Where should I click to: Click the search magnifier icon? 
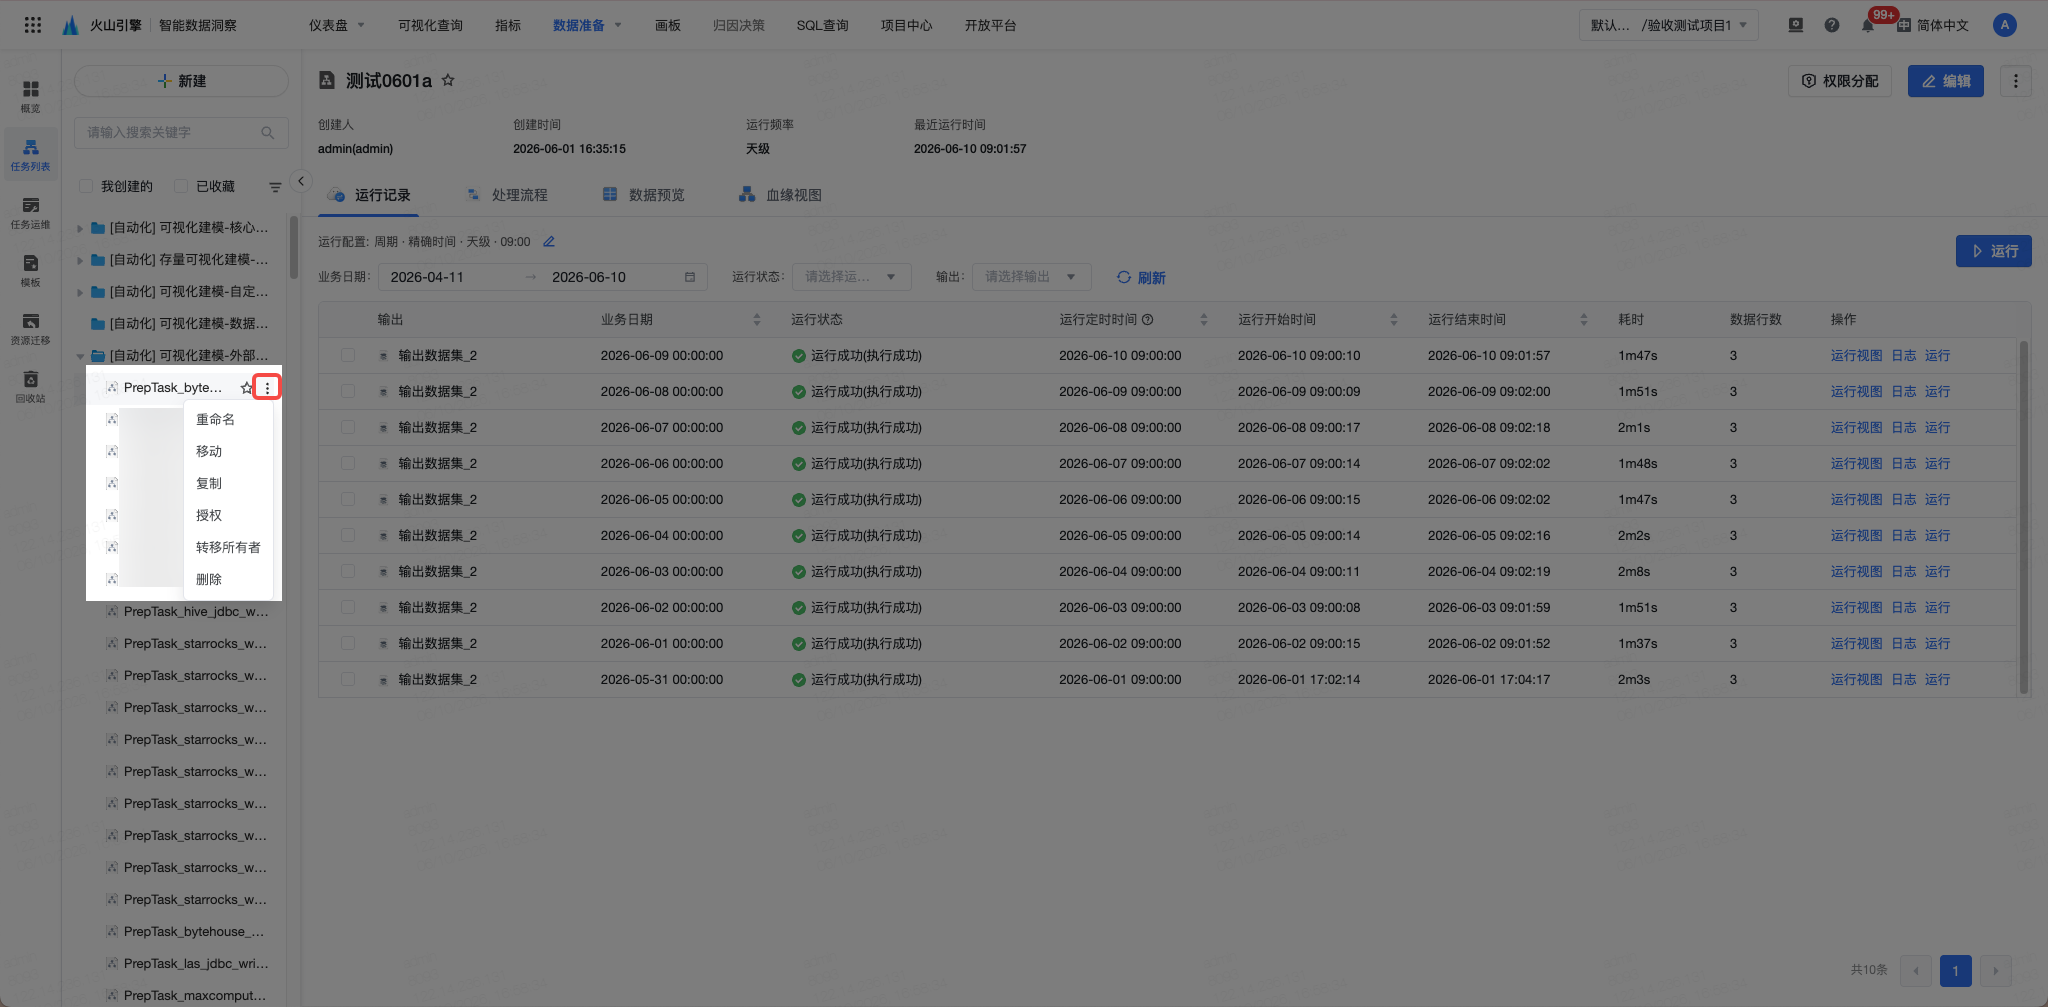point(267,132)
